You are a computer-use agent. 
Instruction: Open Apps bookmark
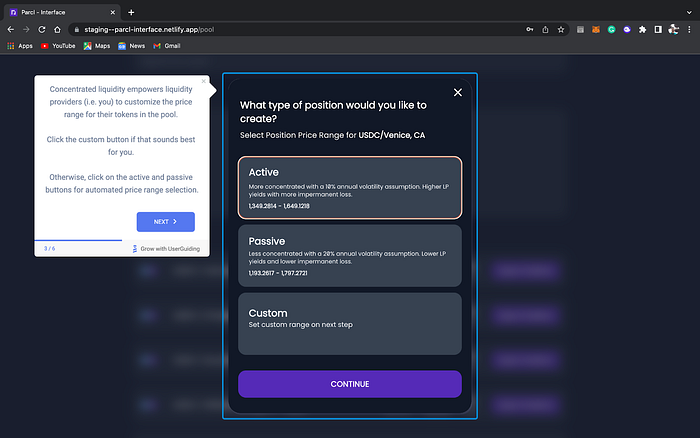coord(20,46)
